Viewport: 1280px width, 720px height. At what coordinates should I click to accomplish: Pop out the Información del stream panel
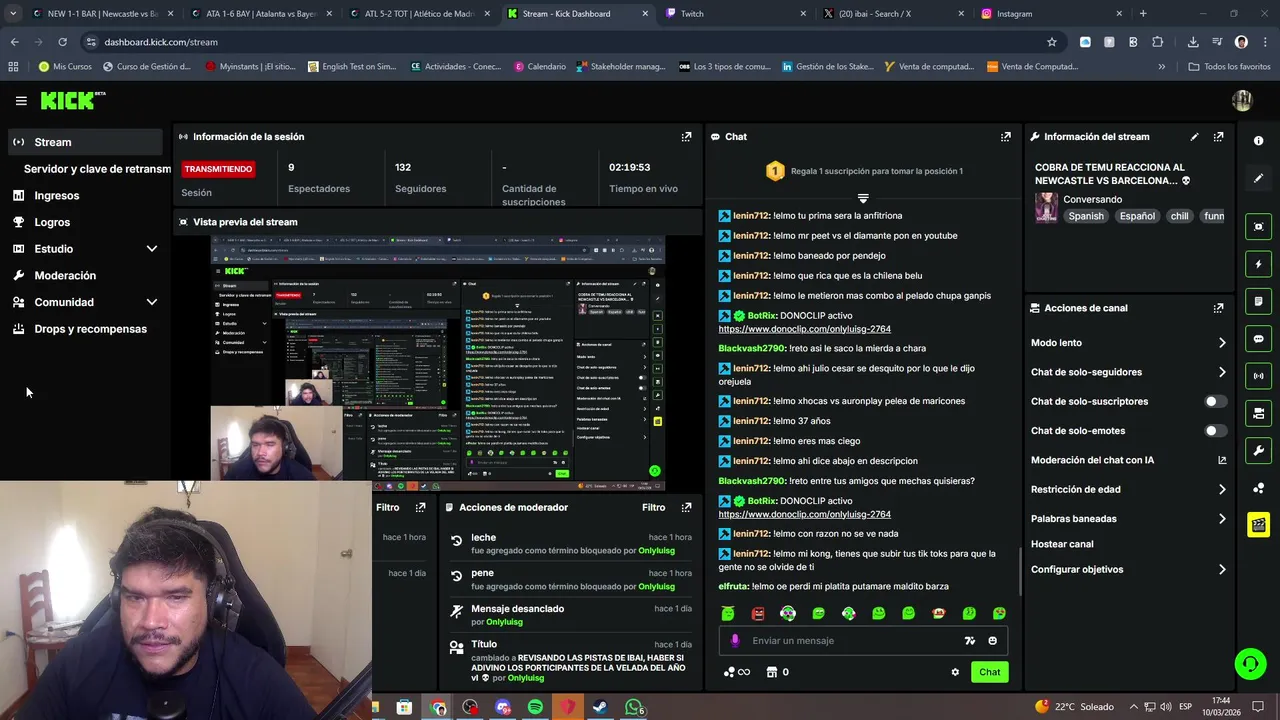click(x=1218, y=137)
